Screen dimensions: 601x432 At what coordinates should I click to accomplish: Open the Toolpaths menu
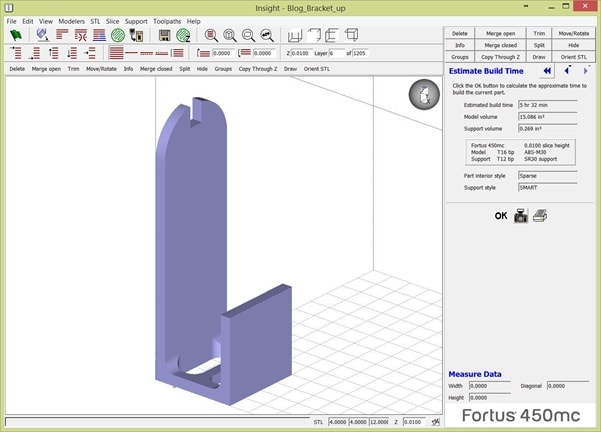(x=167, y=21)
